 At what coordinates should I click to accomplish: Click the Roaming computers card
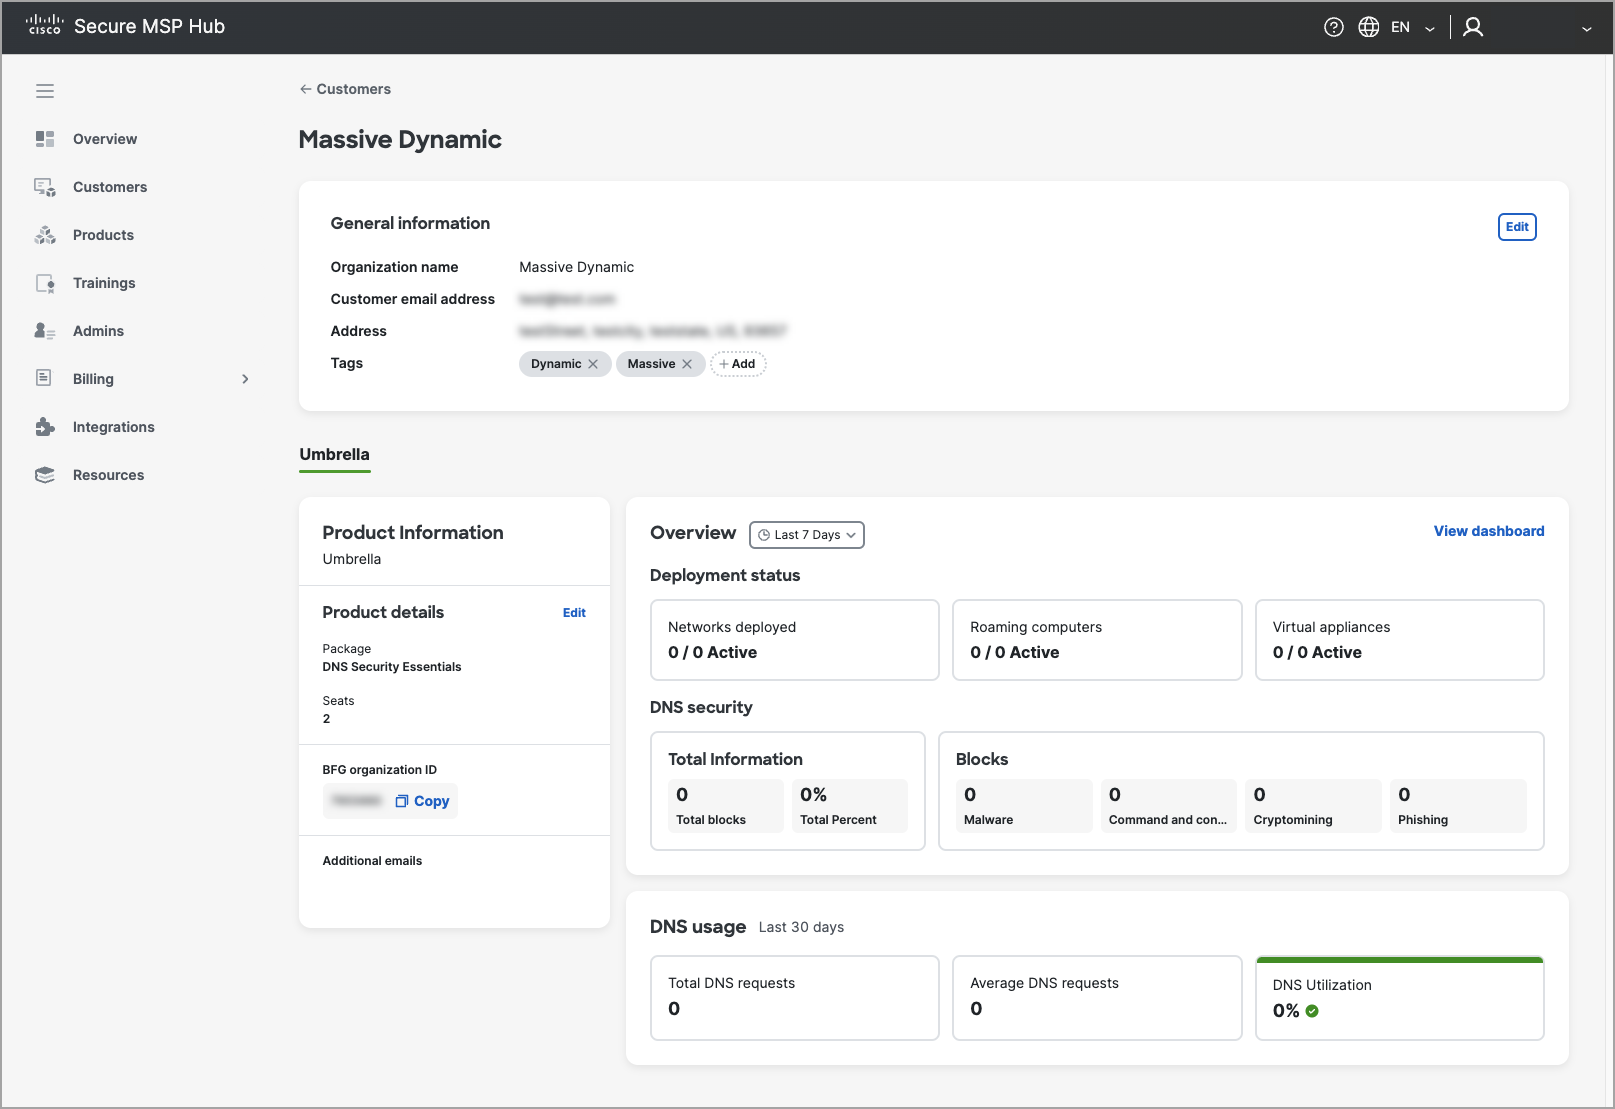pyautogui.click(x=1097, y=640)
